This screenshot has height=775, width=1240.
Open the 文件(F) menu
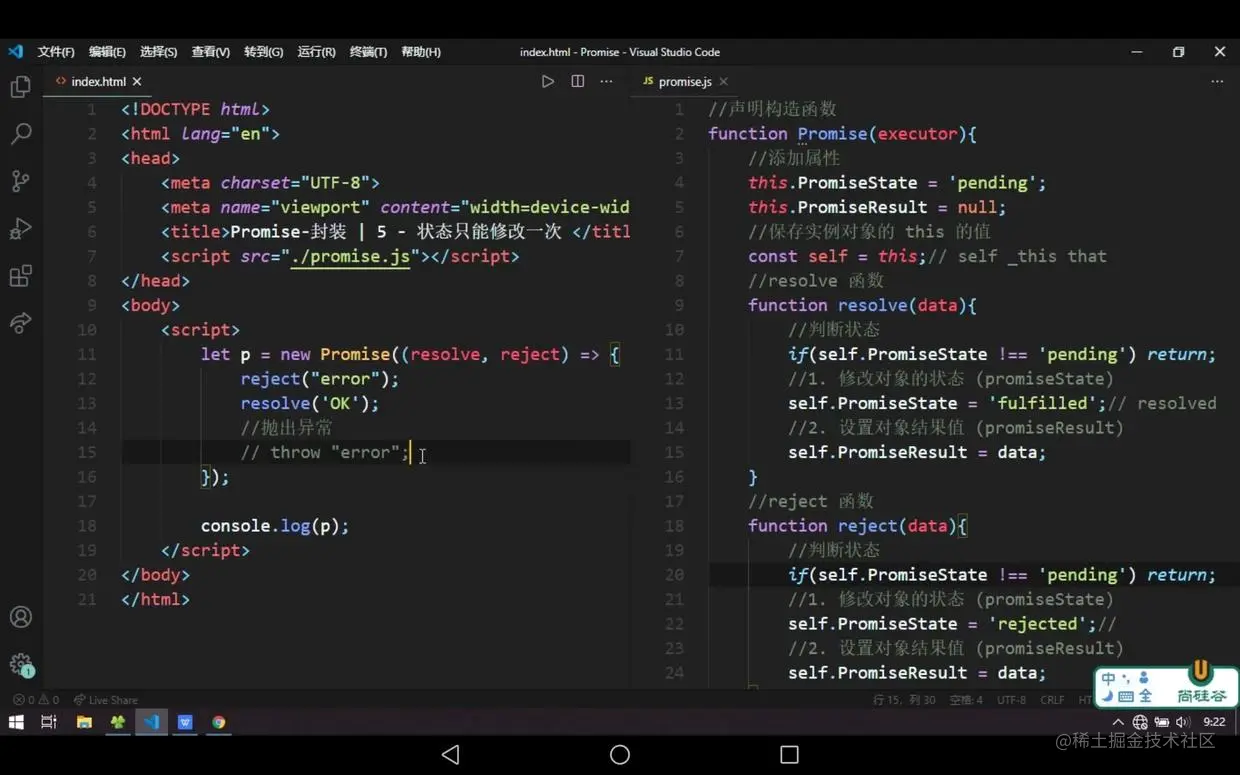pos(56,52)
